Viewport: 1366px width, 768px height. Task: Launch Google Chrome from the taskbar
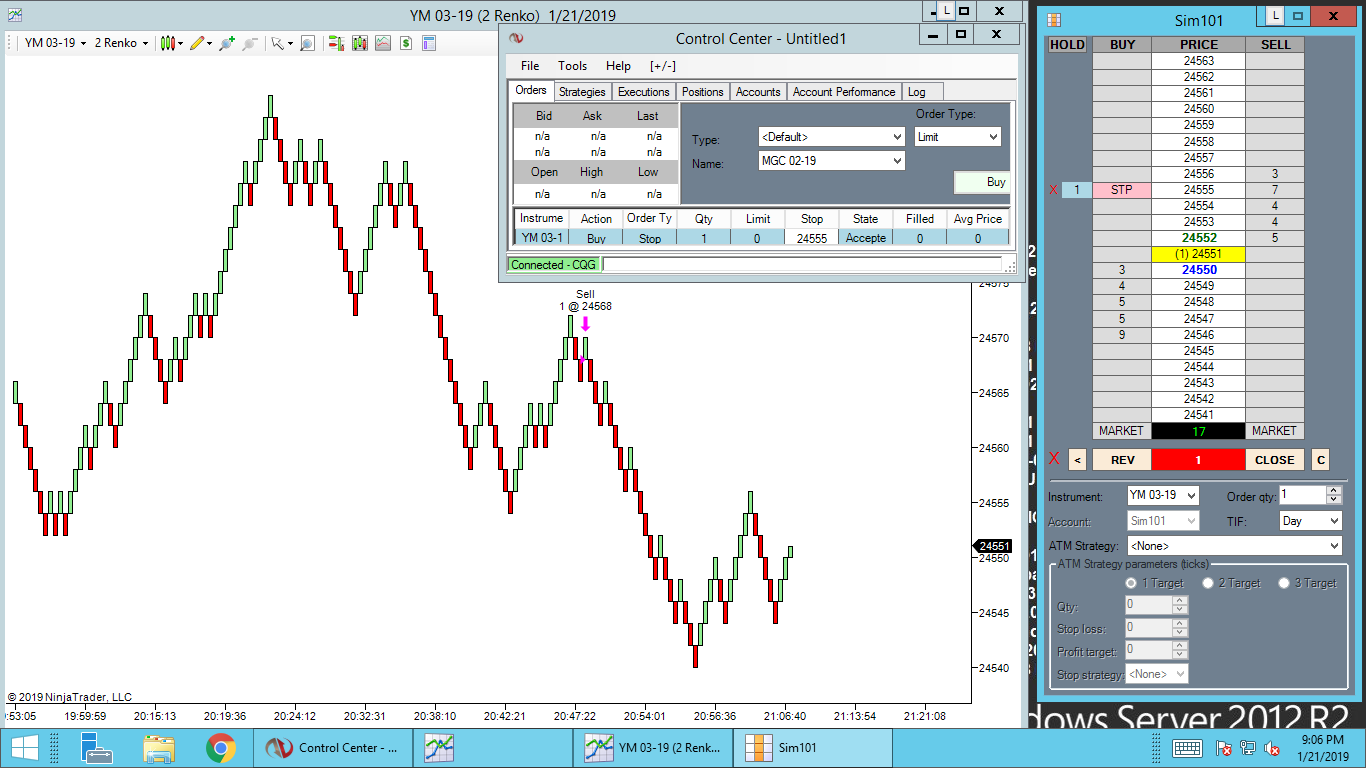point(221,748)
